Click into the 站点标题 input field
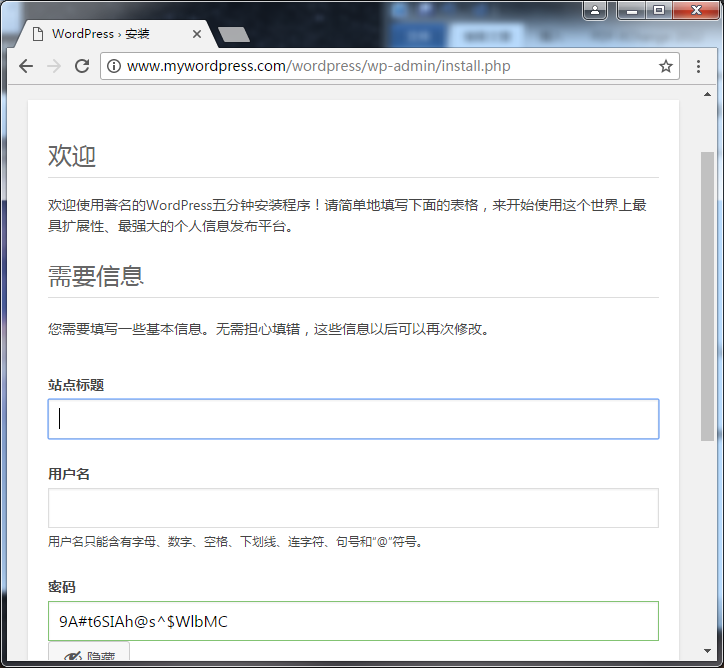Image resolution: width=724 pixels, height=668 pixels. (x=353, y=419)
